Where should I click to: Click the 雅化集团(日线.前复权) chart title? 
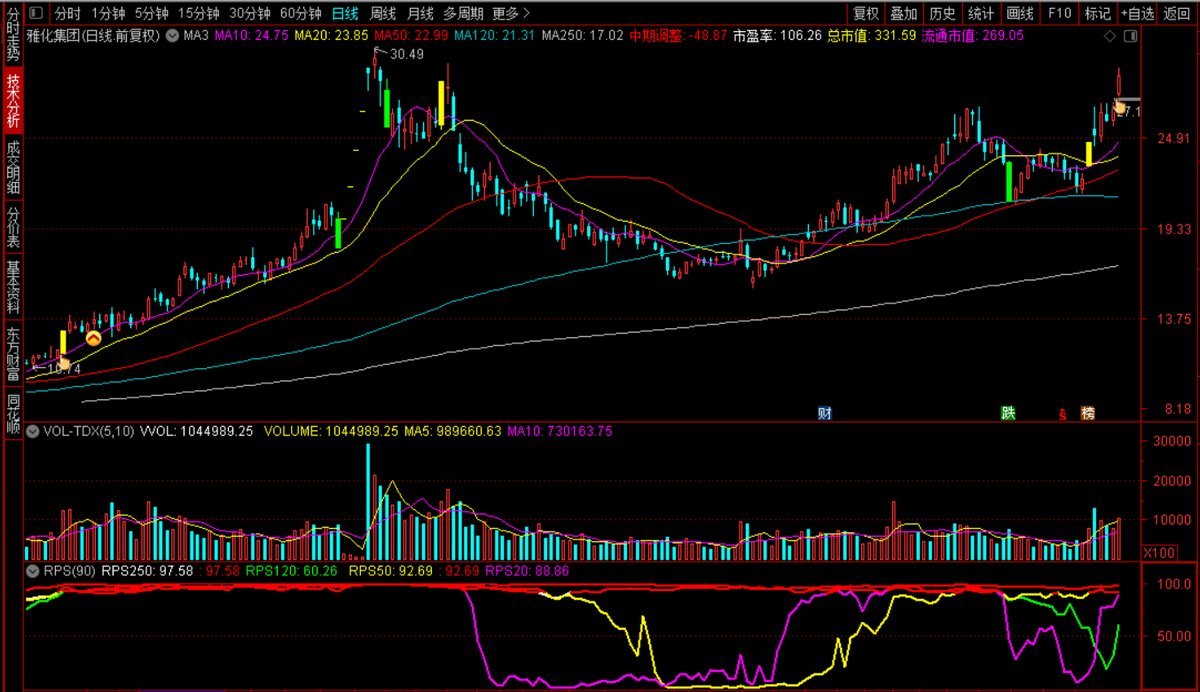tap(95, 35)
